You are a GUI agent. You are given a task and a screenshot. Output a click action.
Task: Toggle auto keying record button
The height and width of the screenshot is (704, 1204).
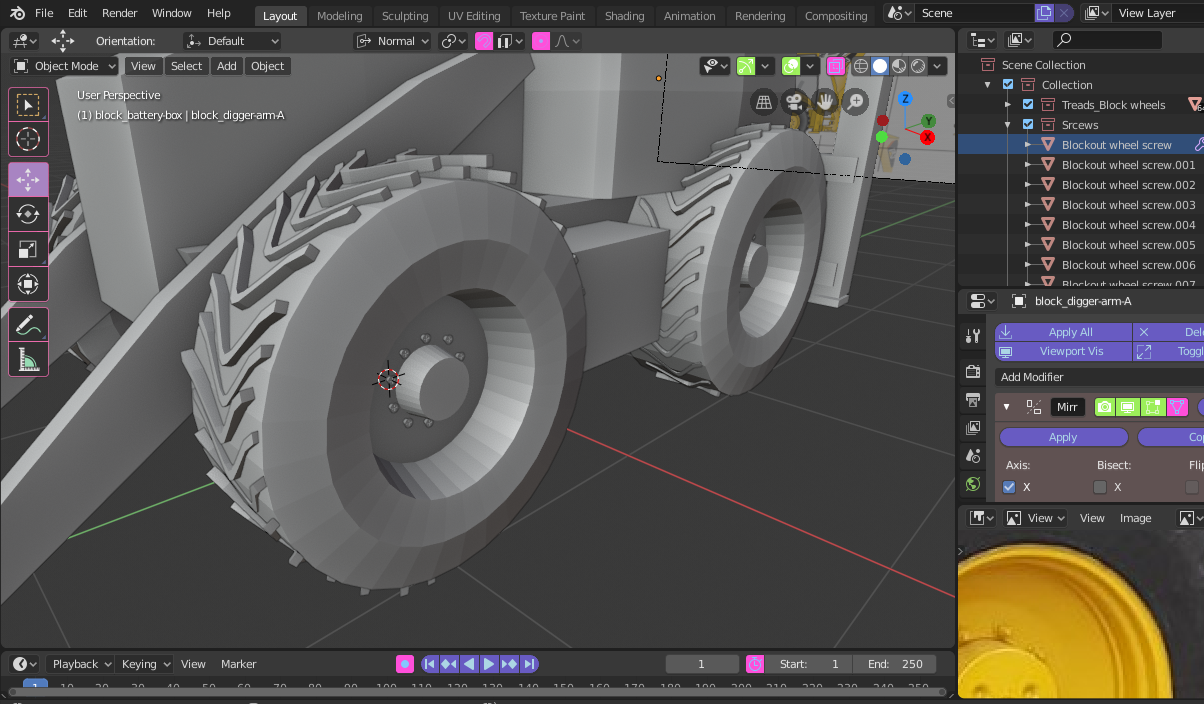click(x=405, y=664)
